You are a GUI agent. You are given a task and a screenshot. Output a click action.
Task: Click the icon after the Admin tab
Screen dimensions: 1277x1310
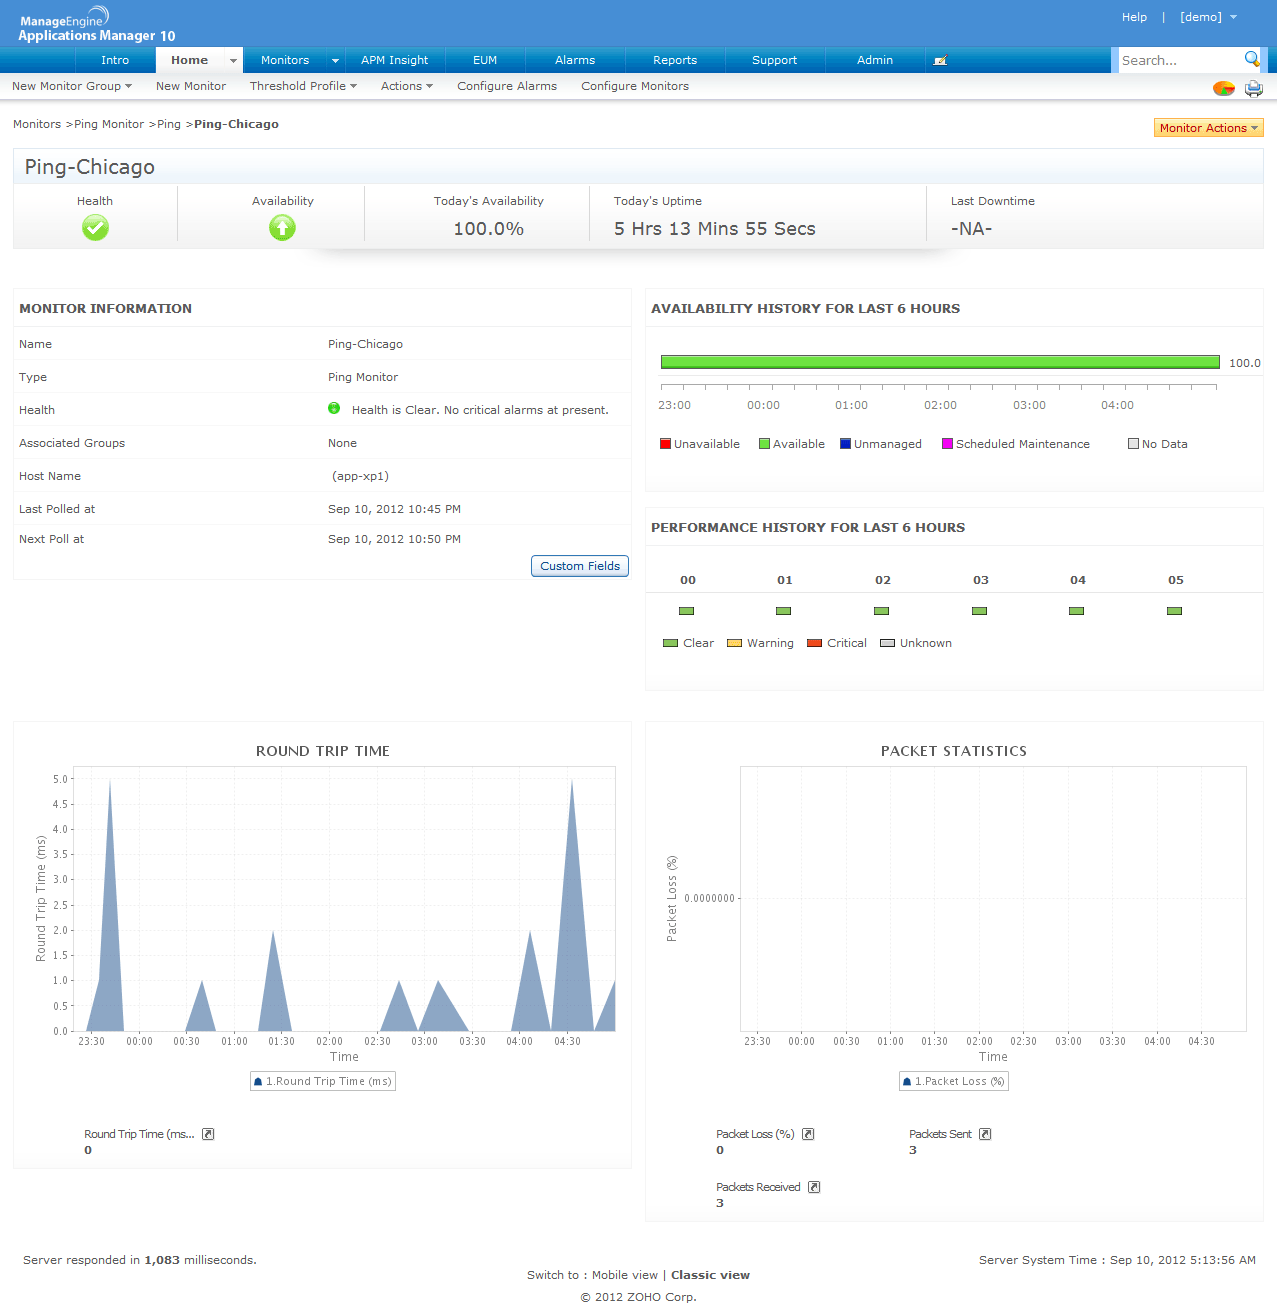tap(939, 61)
